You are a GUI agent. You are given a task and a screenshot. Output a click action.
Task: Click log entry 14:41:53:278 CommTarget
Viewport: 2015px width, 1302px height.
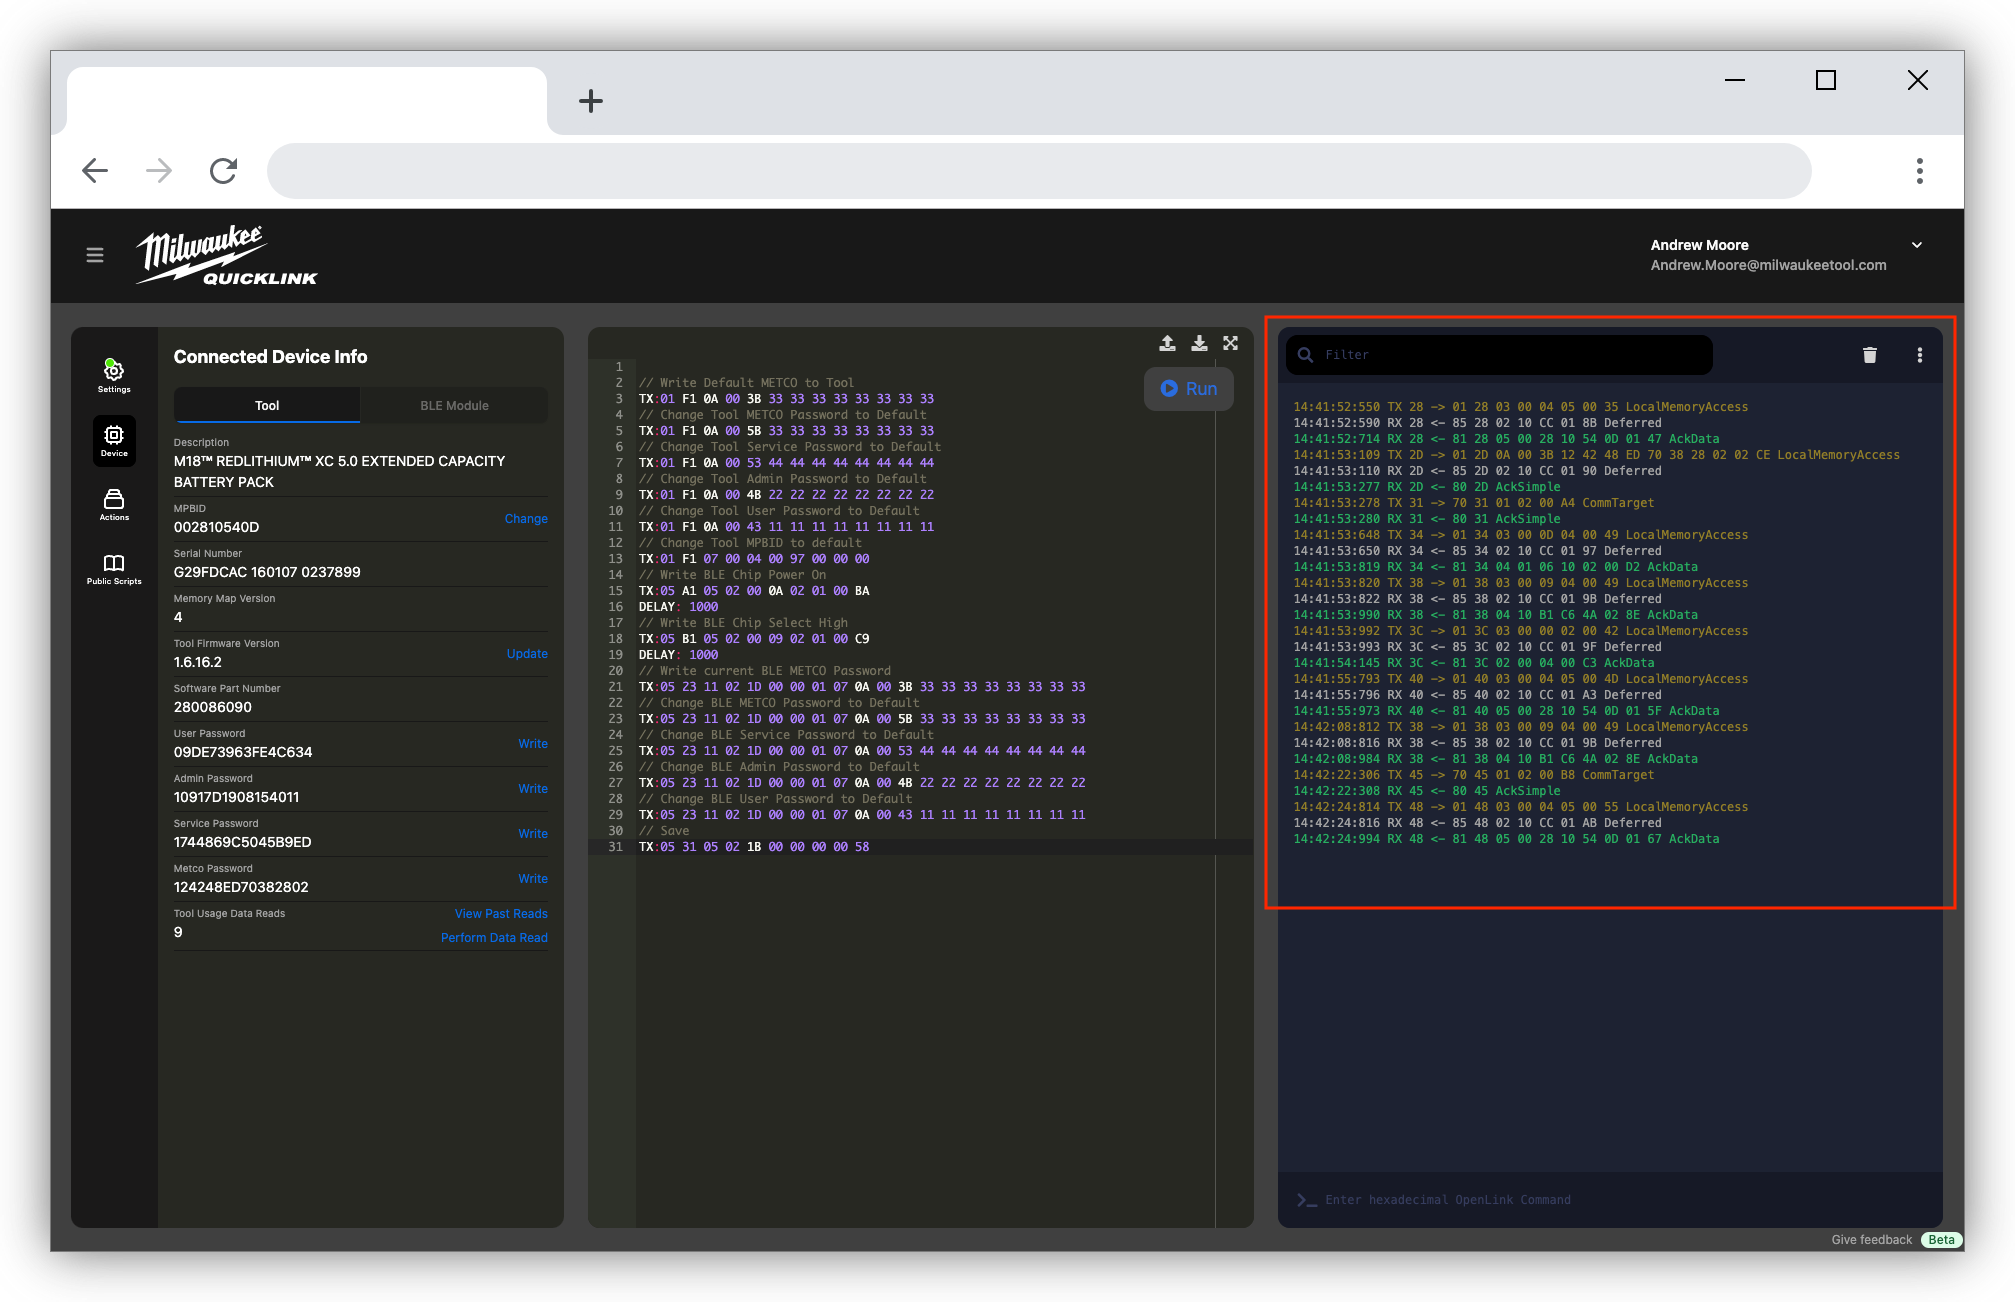click(x=1473, y=503)
